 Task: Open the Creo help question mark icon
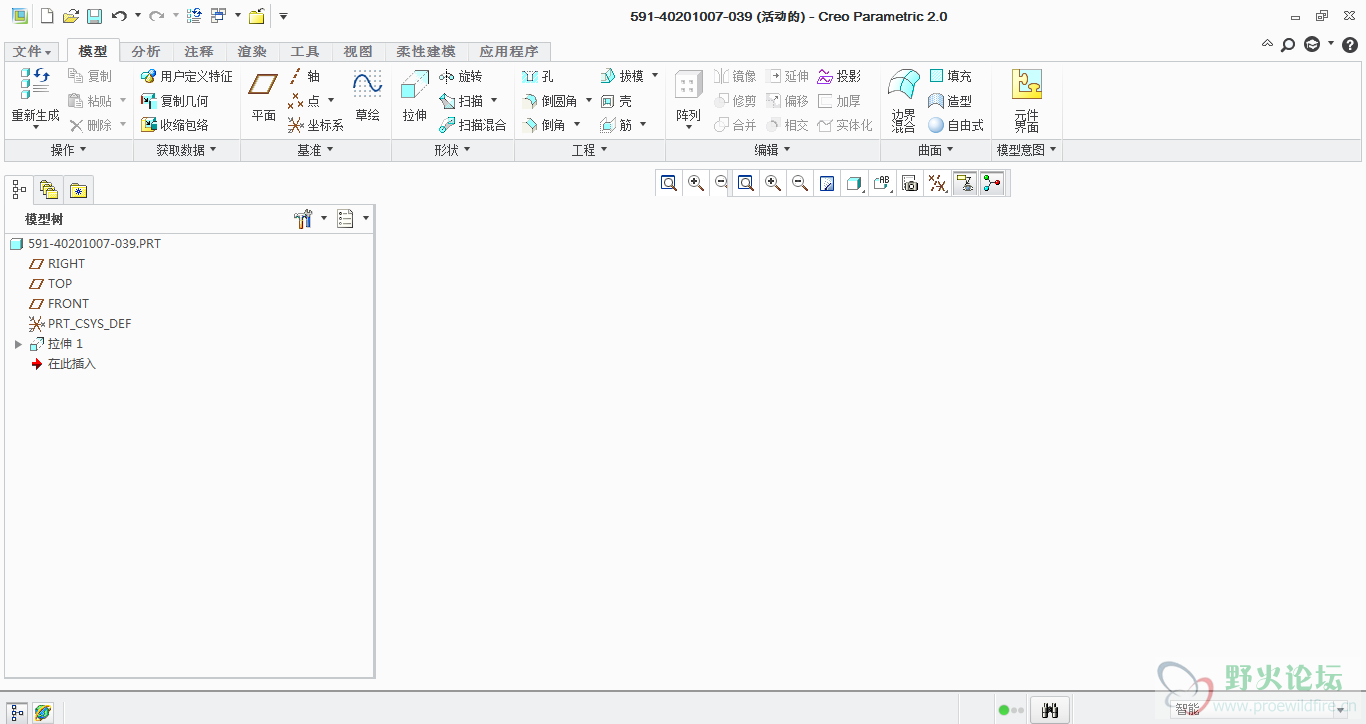pos(1349,45)
